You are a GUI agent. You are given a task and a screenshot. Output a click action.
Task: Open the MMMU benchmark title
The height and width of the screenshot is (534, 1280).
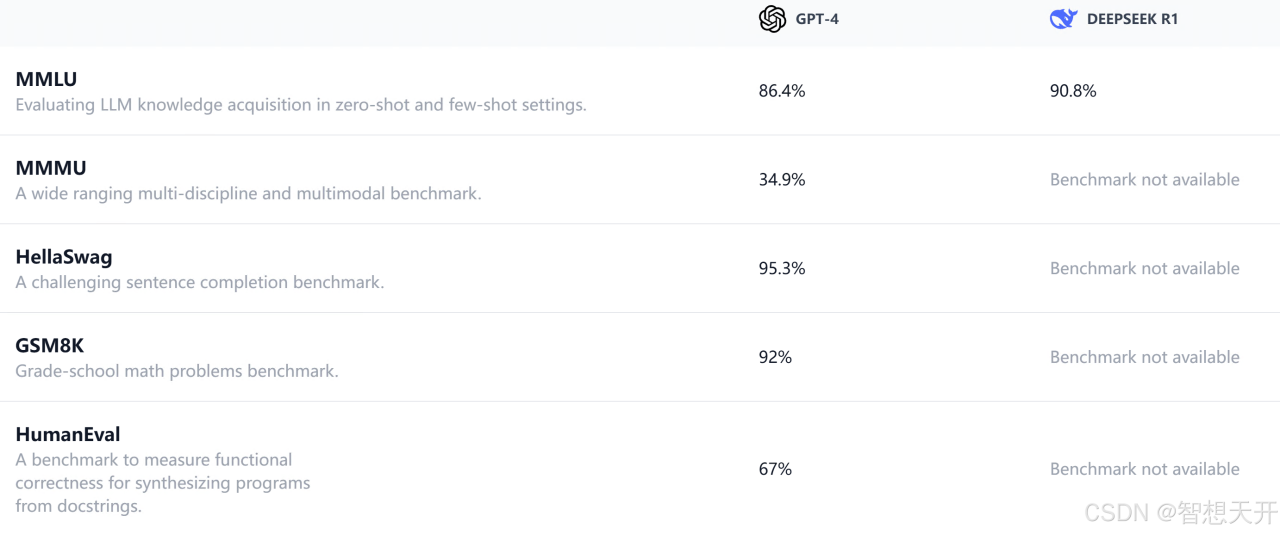pyautogui.click(x=51, y=168)
